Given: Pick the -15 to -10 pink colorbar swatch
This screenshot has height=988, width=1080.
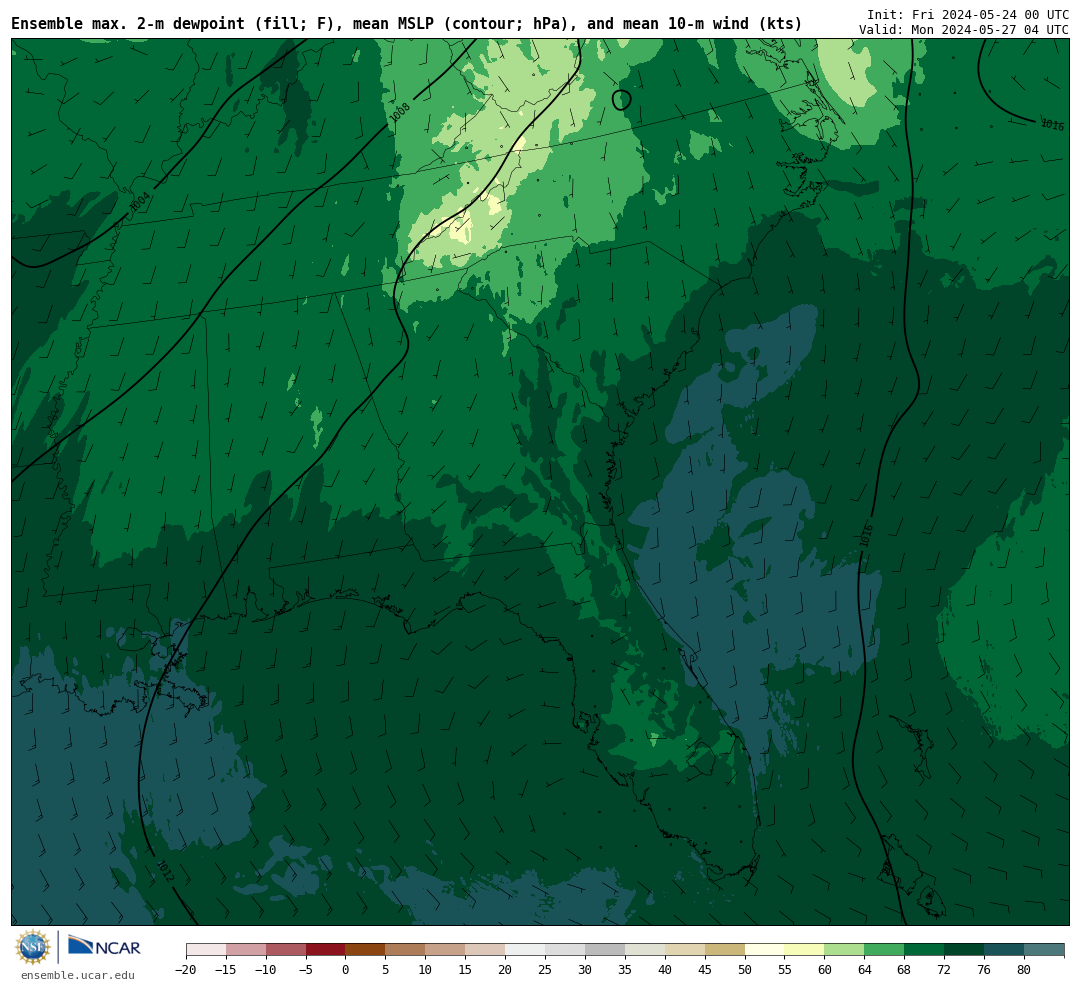Looking at the screenshot, I should coord(246,950).
